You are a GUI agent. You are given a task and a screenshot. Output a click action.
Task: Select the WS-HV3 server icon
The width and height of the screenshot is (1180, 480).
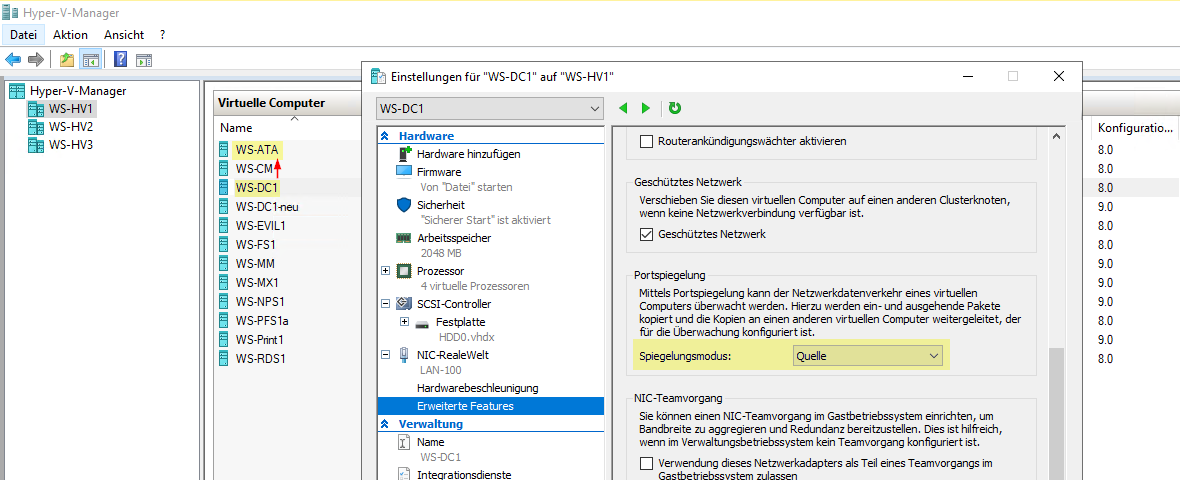pos(35,144)
